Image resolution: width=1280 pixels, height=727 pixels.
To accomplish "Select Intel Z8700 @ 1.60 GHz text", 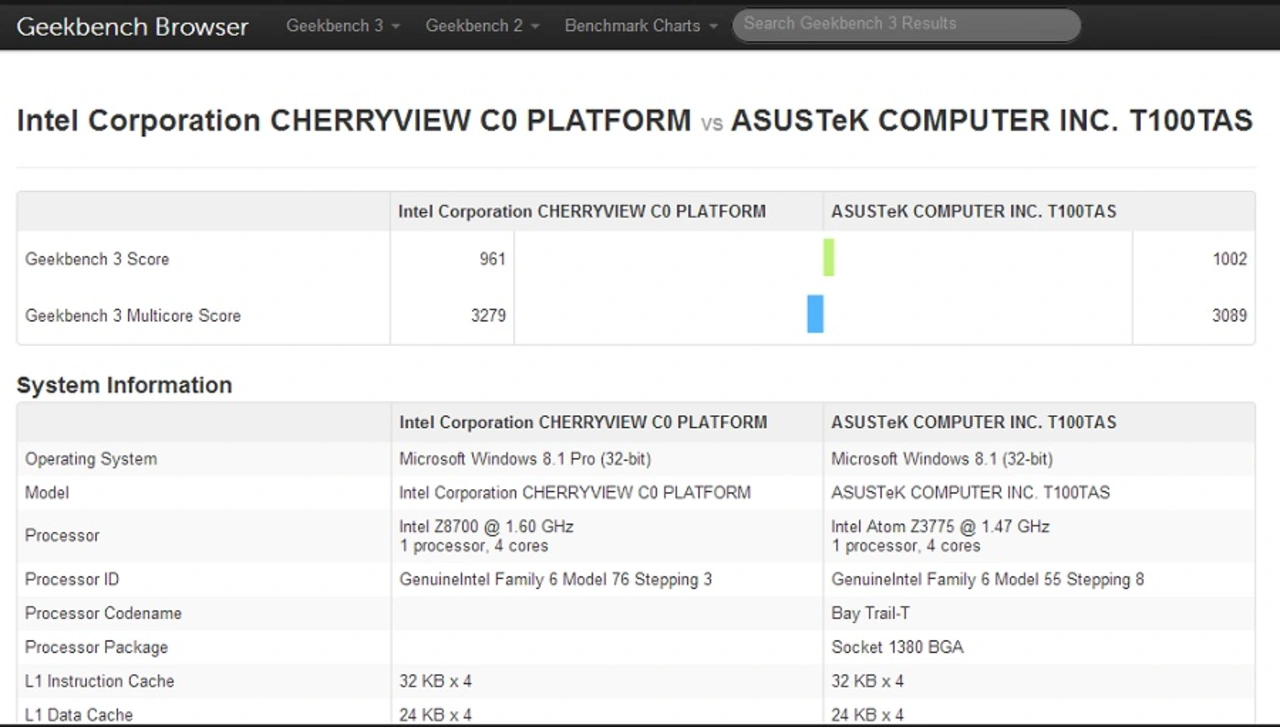I will pos(486,526).
